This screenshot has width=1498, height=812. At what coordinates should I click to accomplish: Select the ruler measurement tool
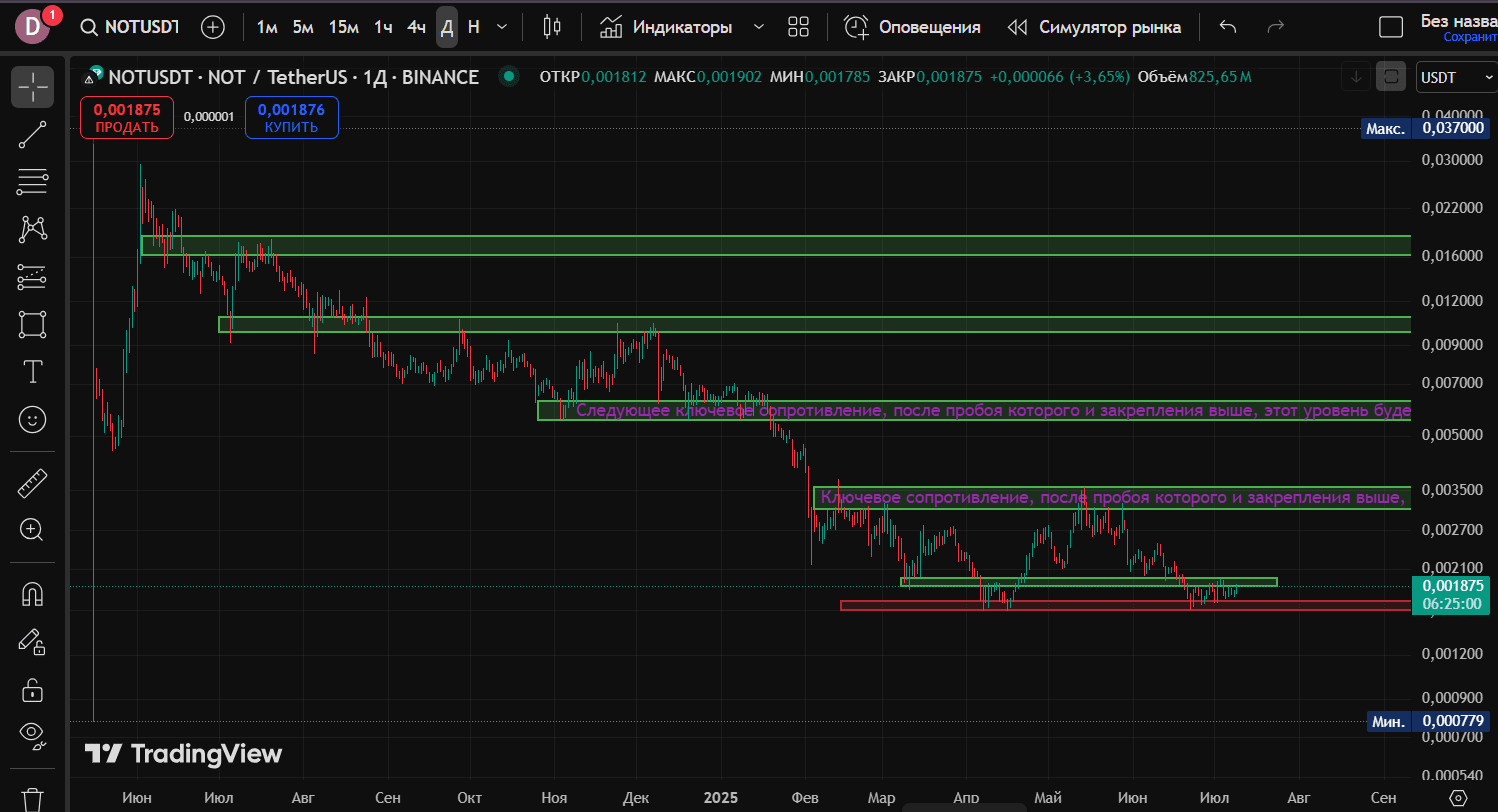[32, 486]
